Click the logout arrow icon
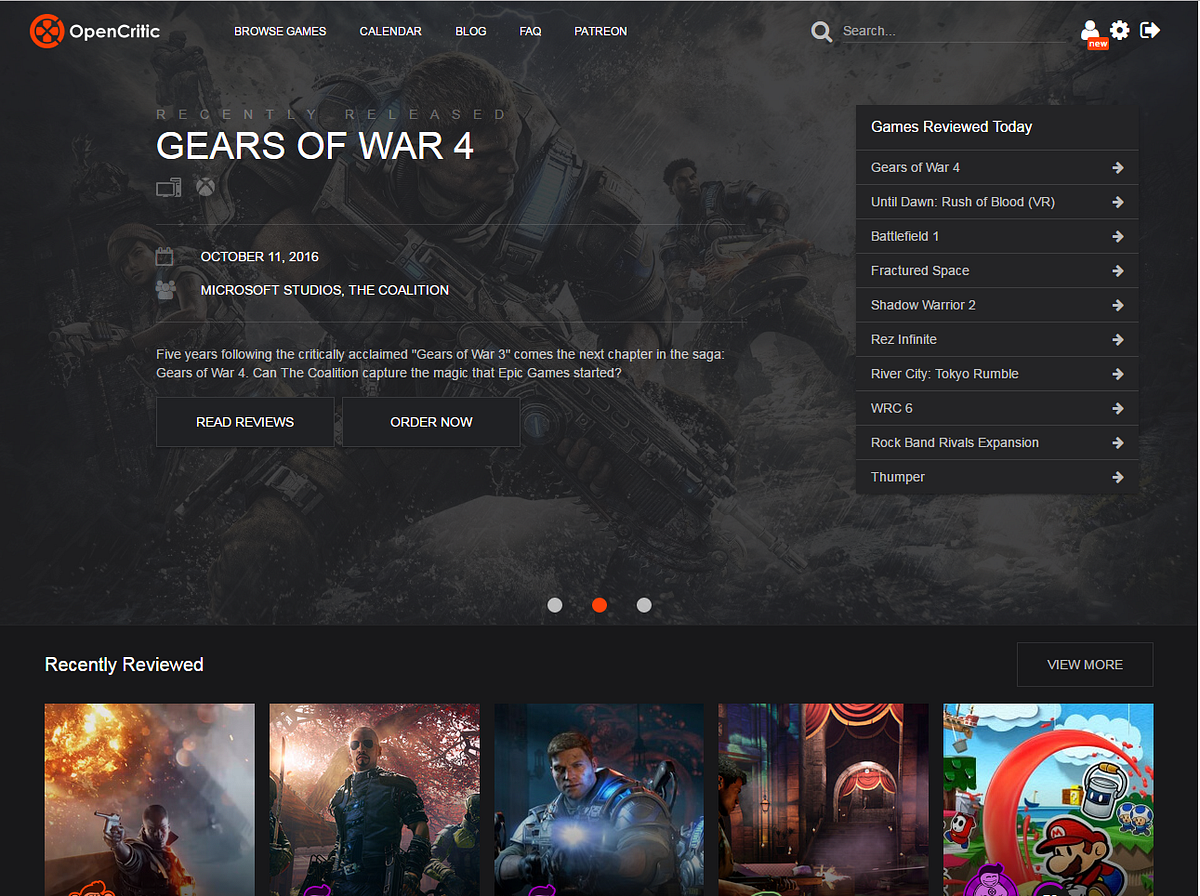This screenshot has width=1200, height=896. point(1150,30)
